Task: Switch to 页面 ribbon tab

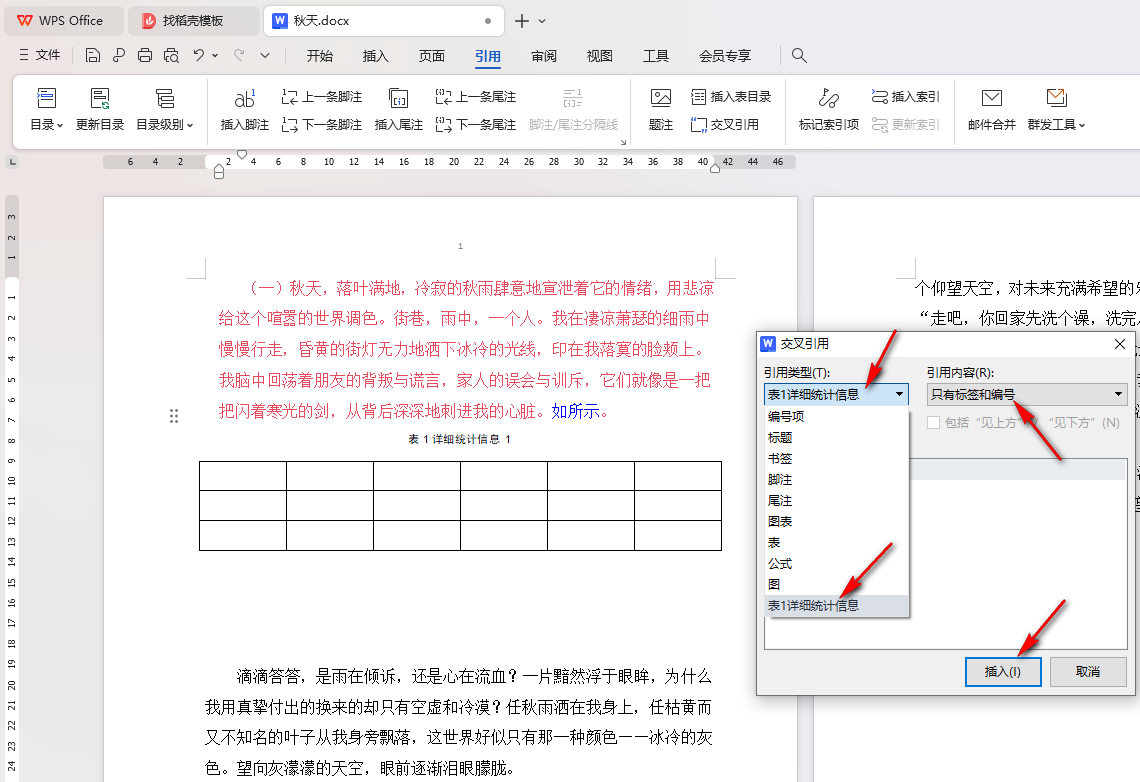Action: pos(431,56)
